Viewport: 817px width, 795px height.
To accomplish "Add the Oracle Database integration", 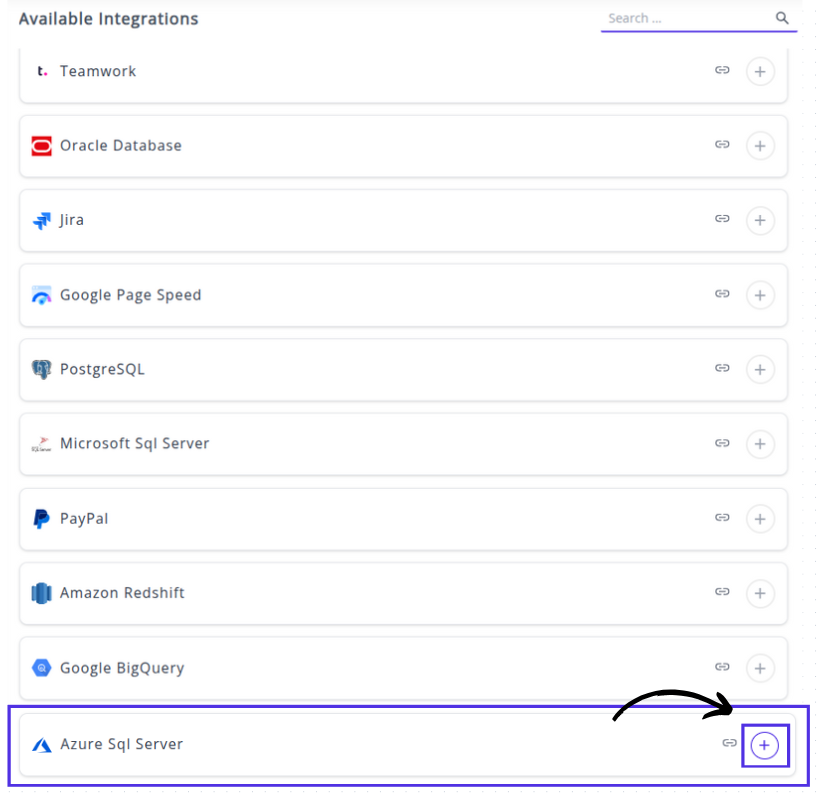I will pyautogui.click(x=760, y=146).
